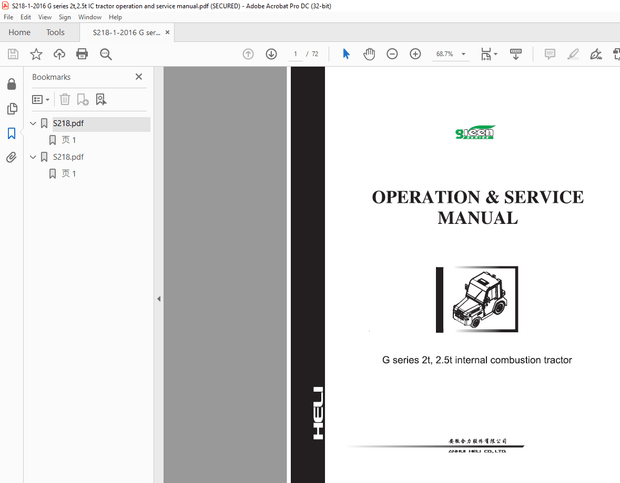The width and height of the screenshot is (620, 483).
Task: Collapse the navigation pane side arrow
Action: pos(159,299)
